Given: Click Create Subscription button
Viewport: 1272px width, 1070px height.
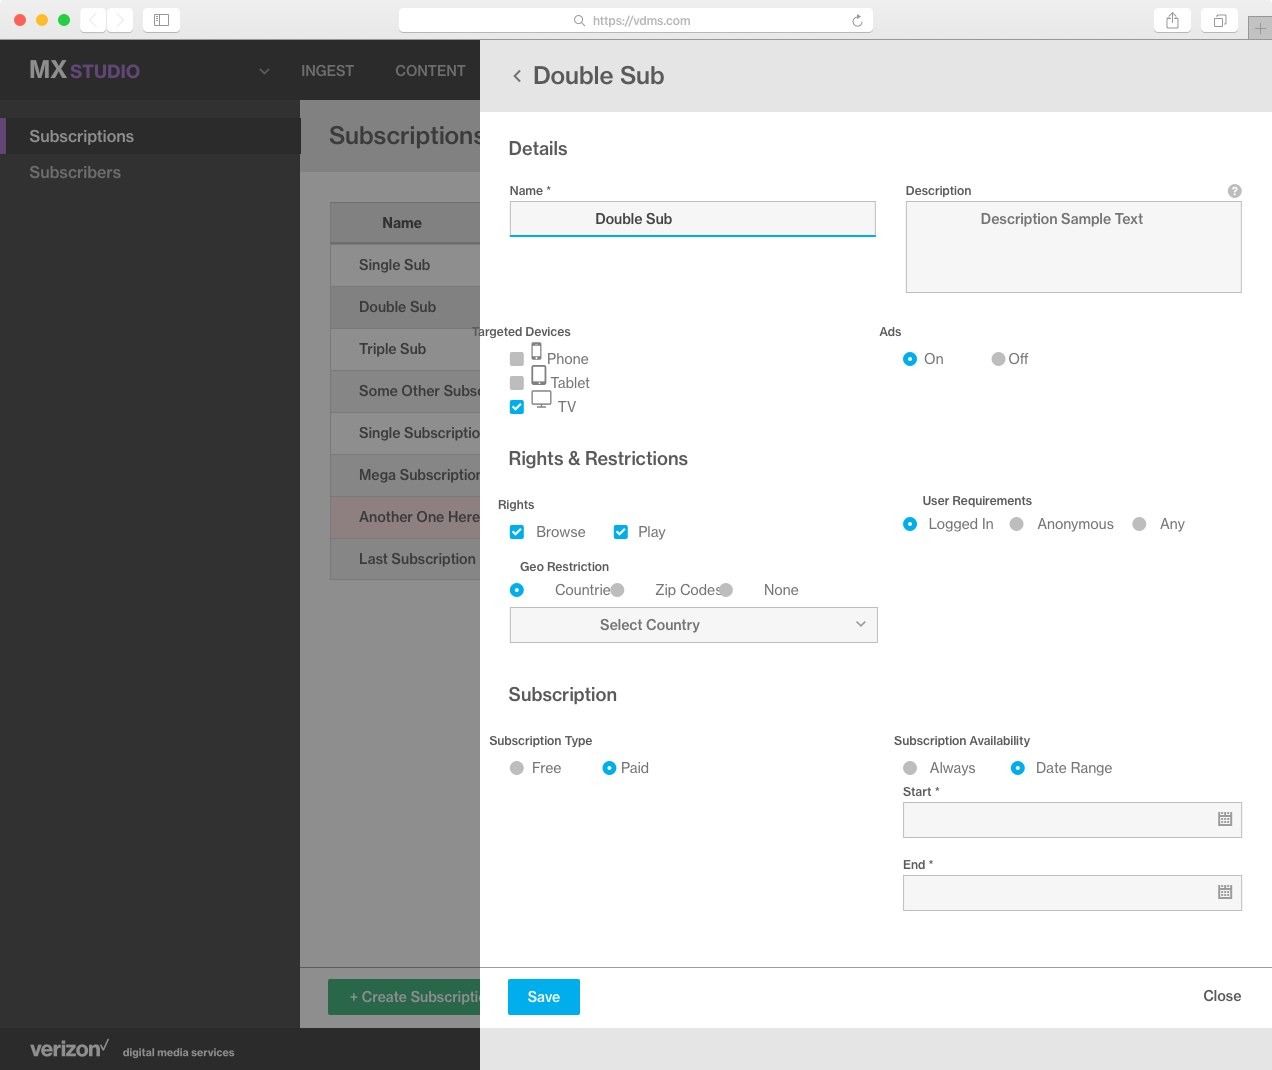Looking at the screenshot, I should (404, 997).
